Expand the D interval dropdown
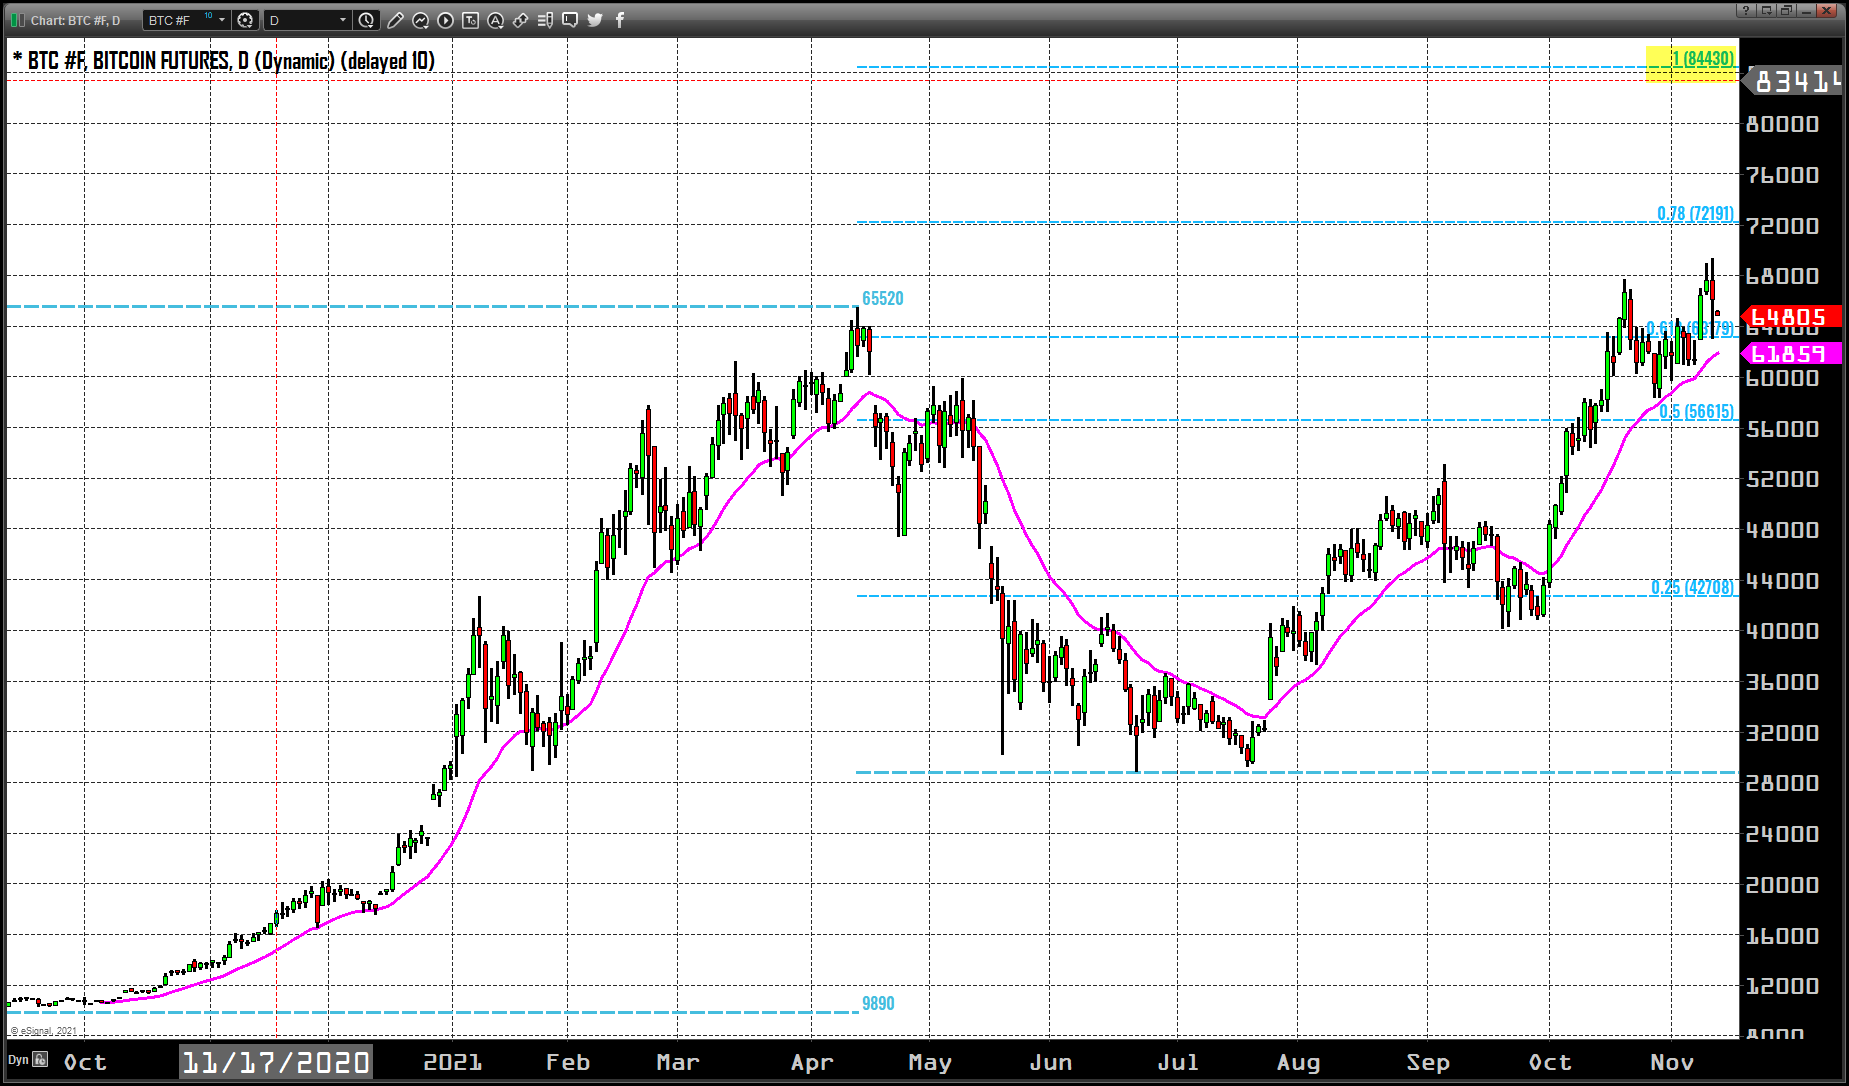 click(x=343, y=20)
